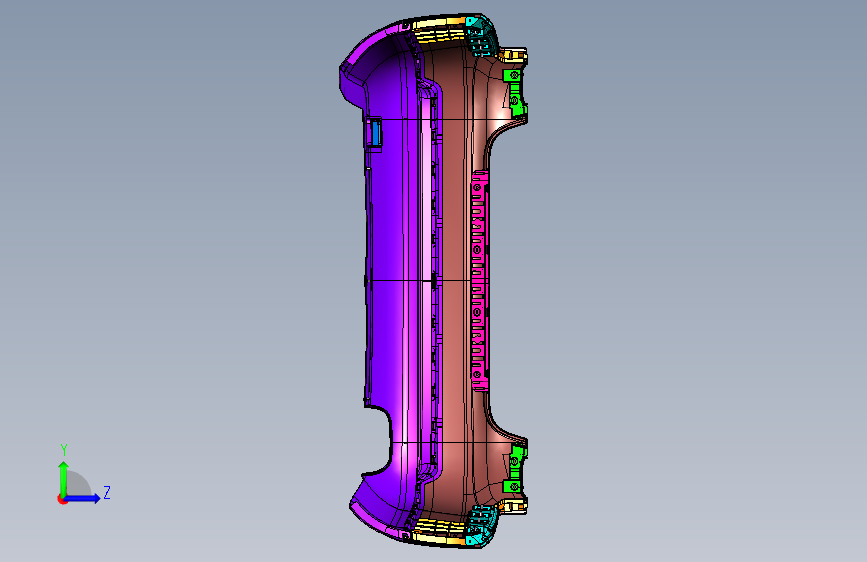
Task: Select the upper green mounting bracket
Action: click(515, 91)
